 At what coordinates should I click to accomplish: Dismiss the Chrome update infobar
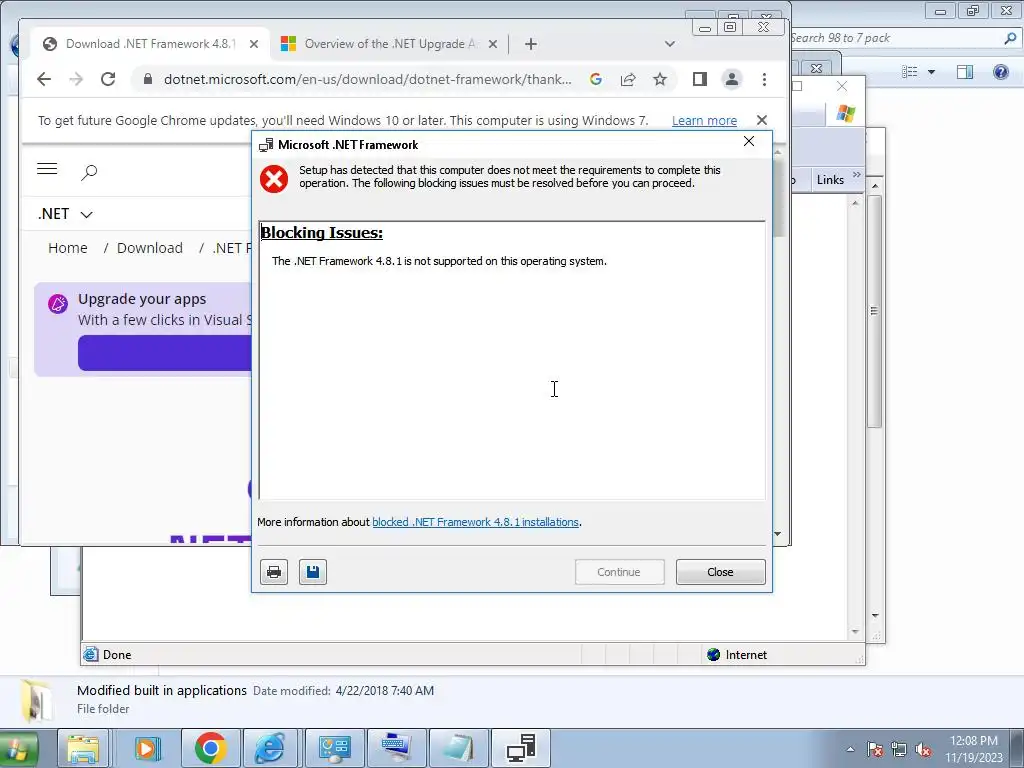761,120
